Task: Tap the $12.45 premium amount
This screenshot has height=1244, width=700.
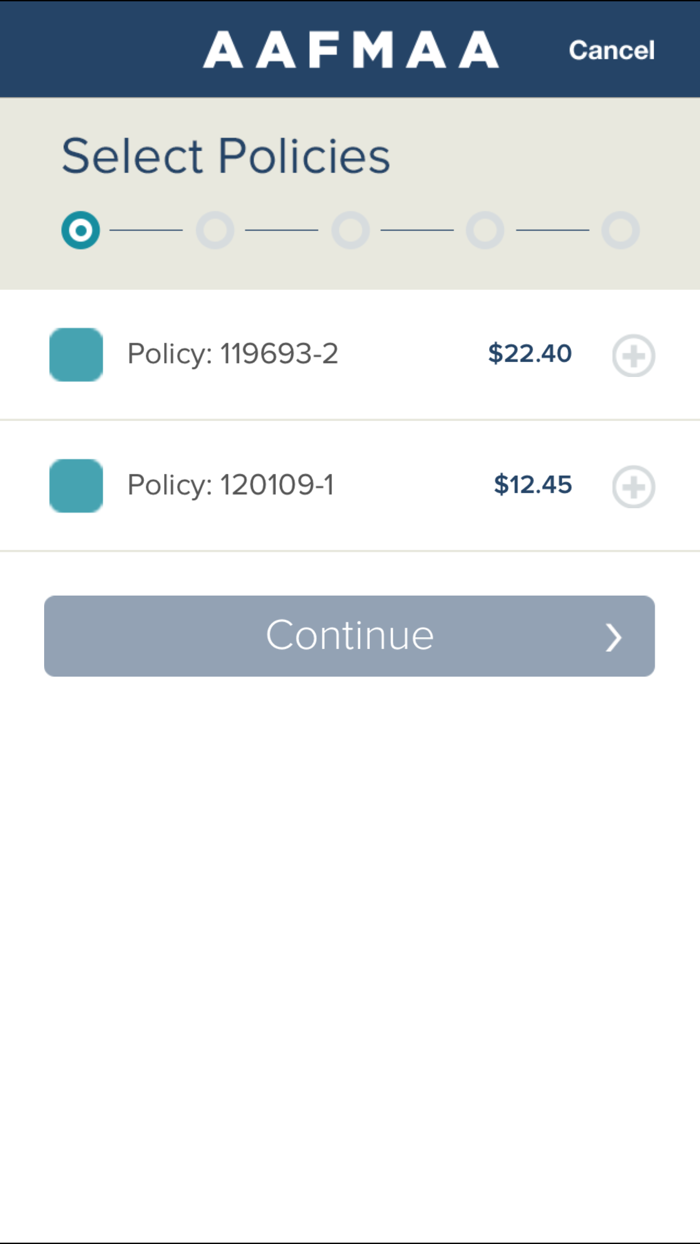Action: click(x=533, y=486)
